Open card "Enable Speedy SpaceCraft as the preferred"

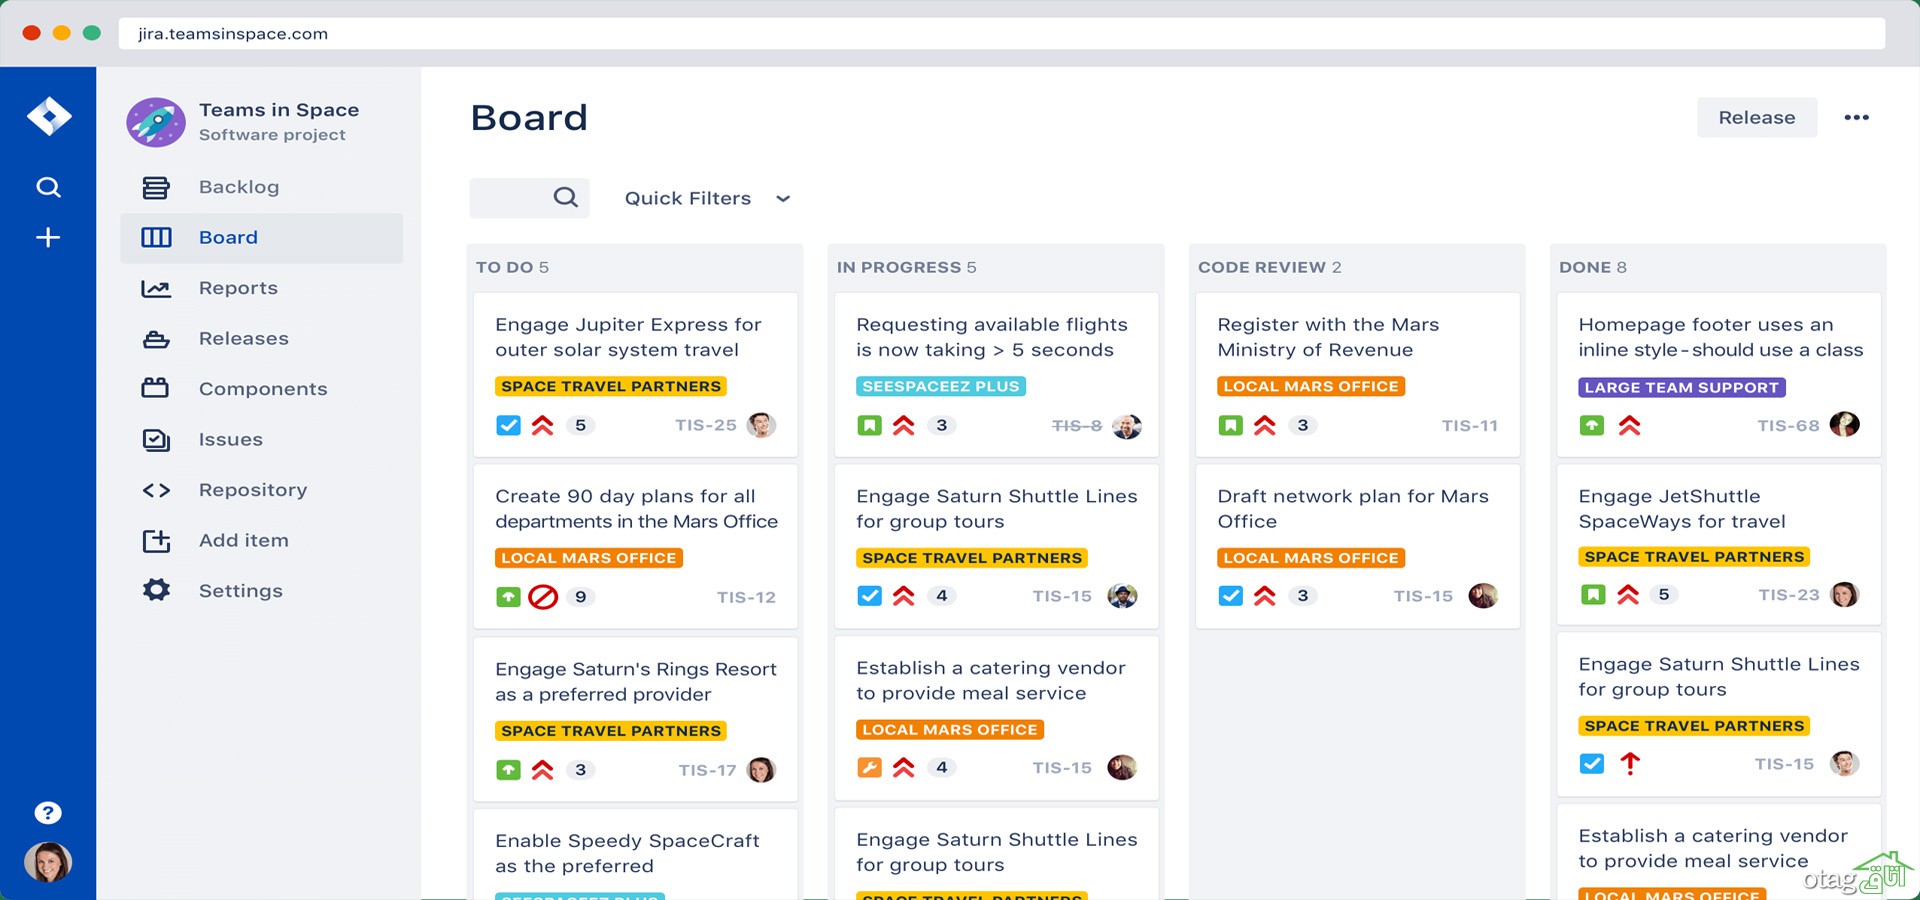tap(635, 855)
